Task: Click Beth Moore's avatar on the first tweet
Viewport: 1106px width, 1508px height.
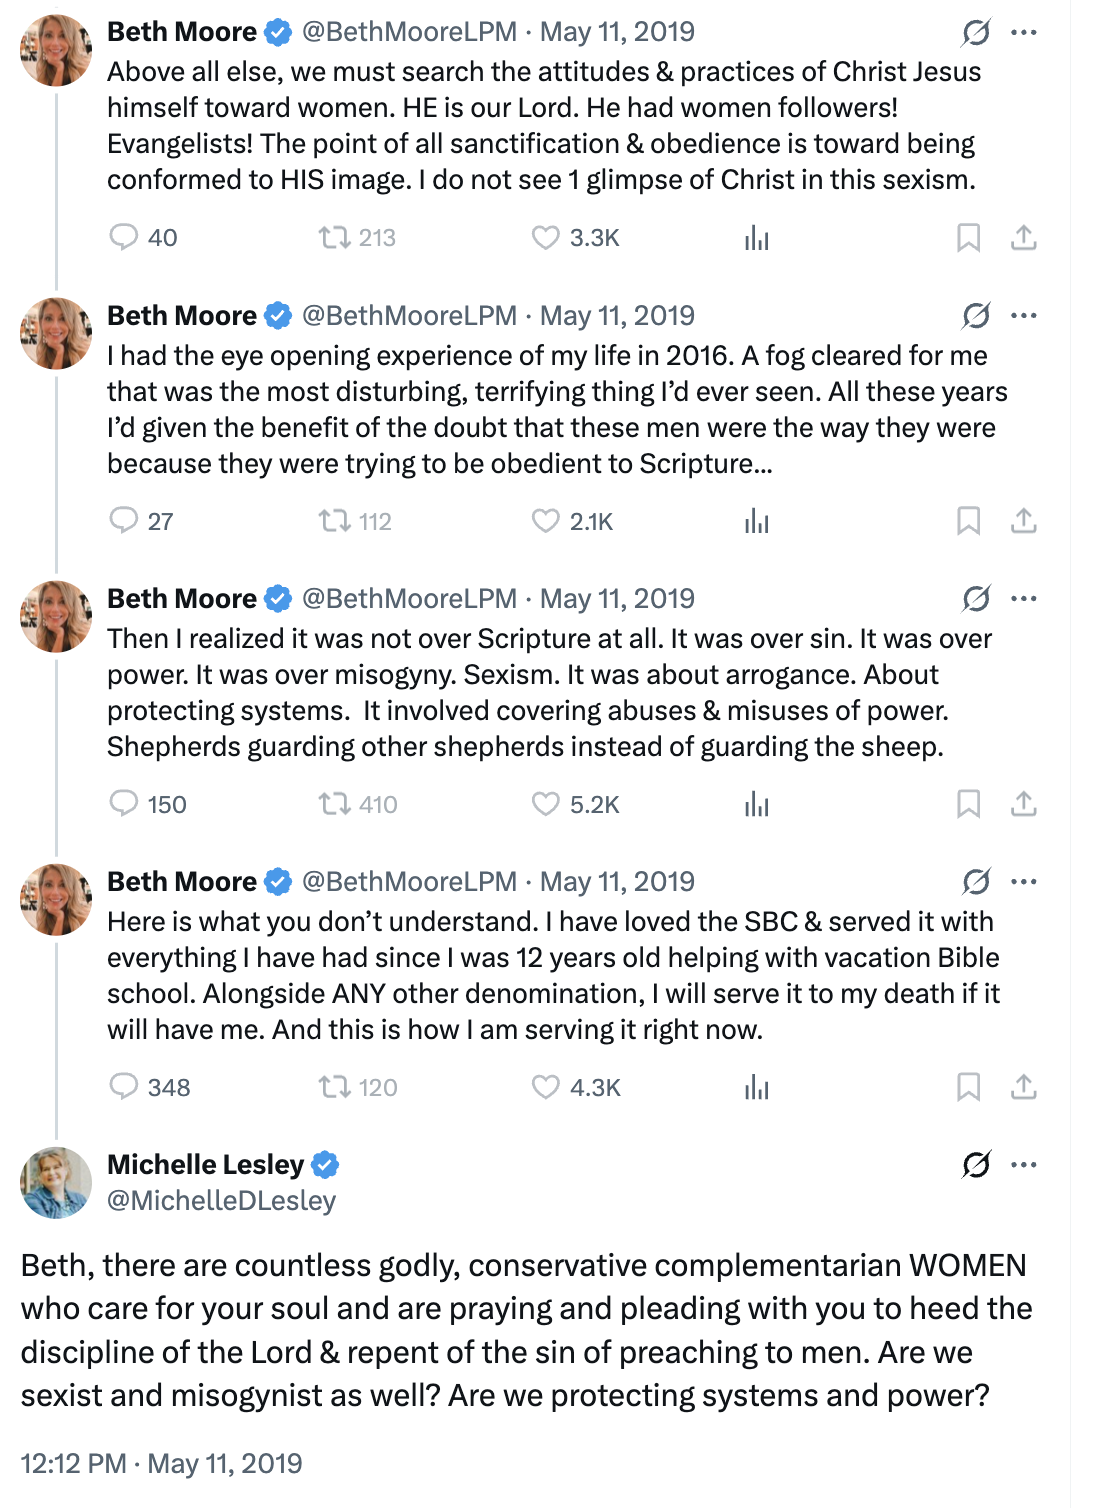Action: pos(56,50)
